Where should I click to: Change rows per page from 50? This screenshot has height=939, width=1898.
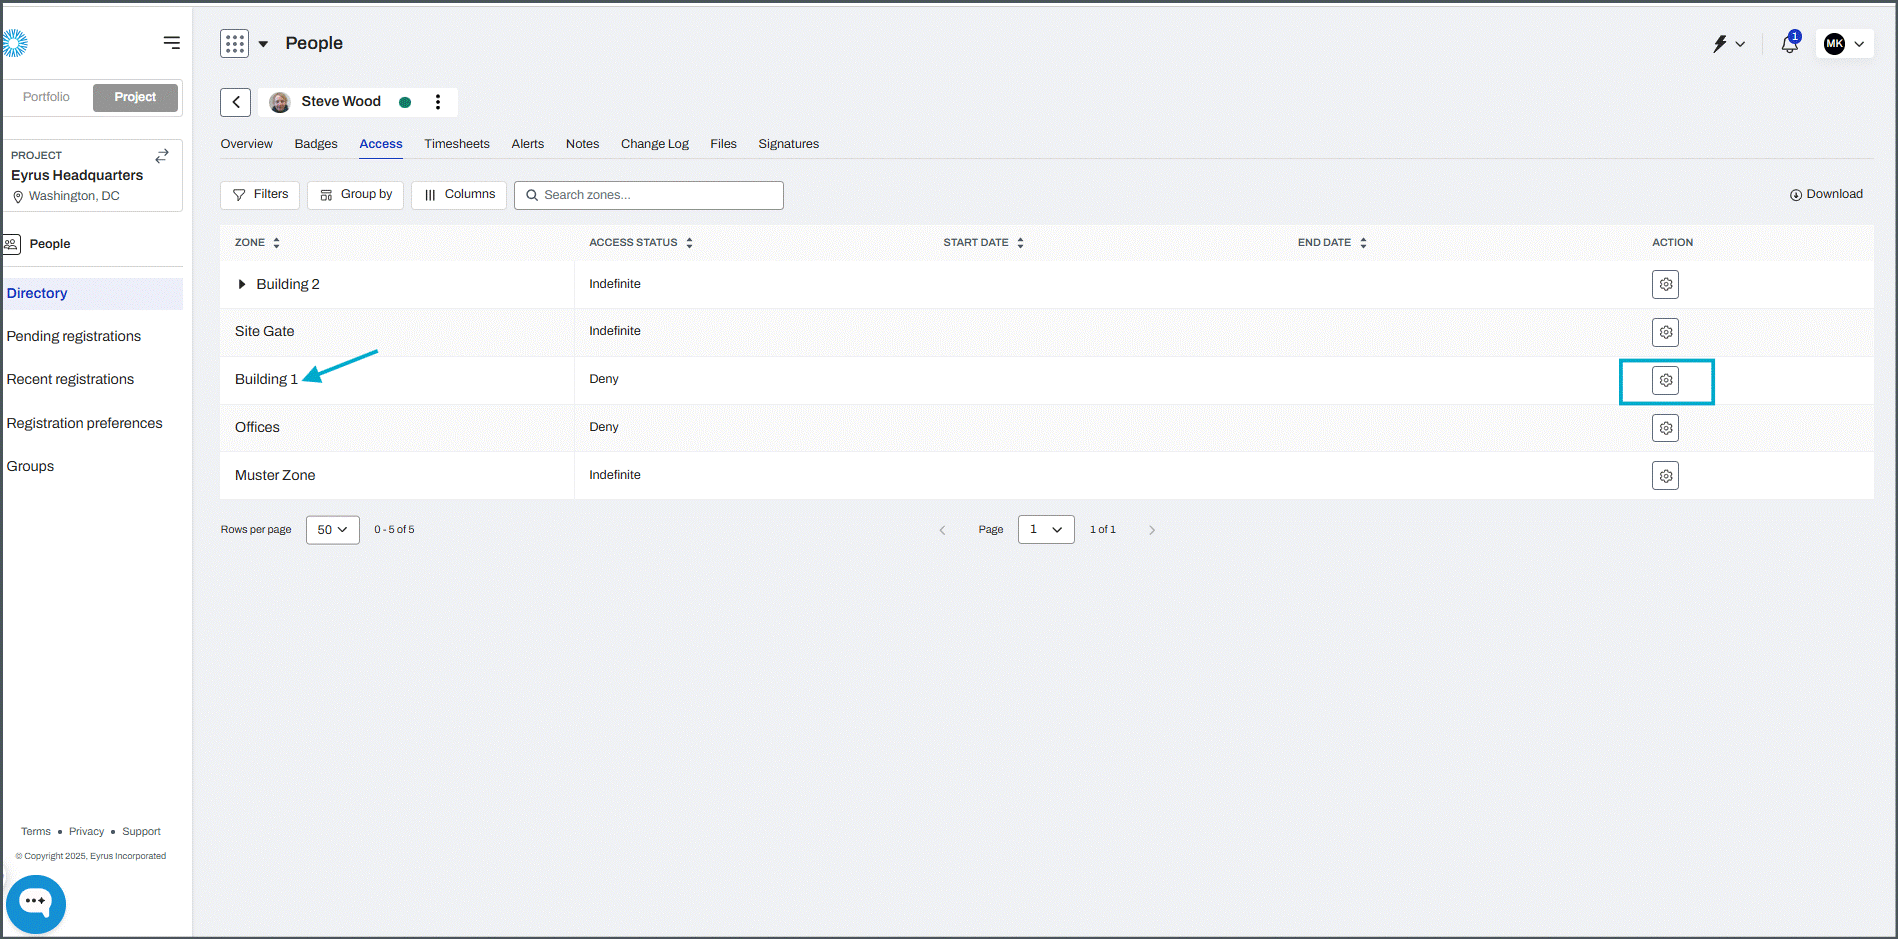click(x=333, y=530)
